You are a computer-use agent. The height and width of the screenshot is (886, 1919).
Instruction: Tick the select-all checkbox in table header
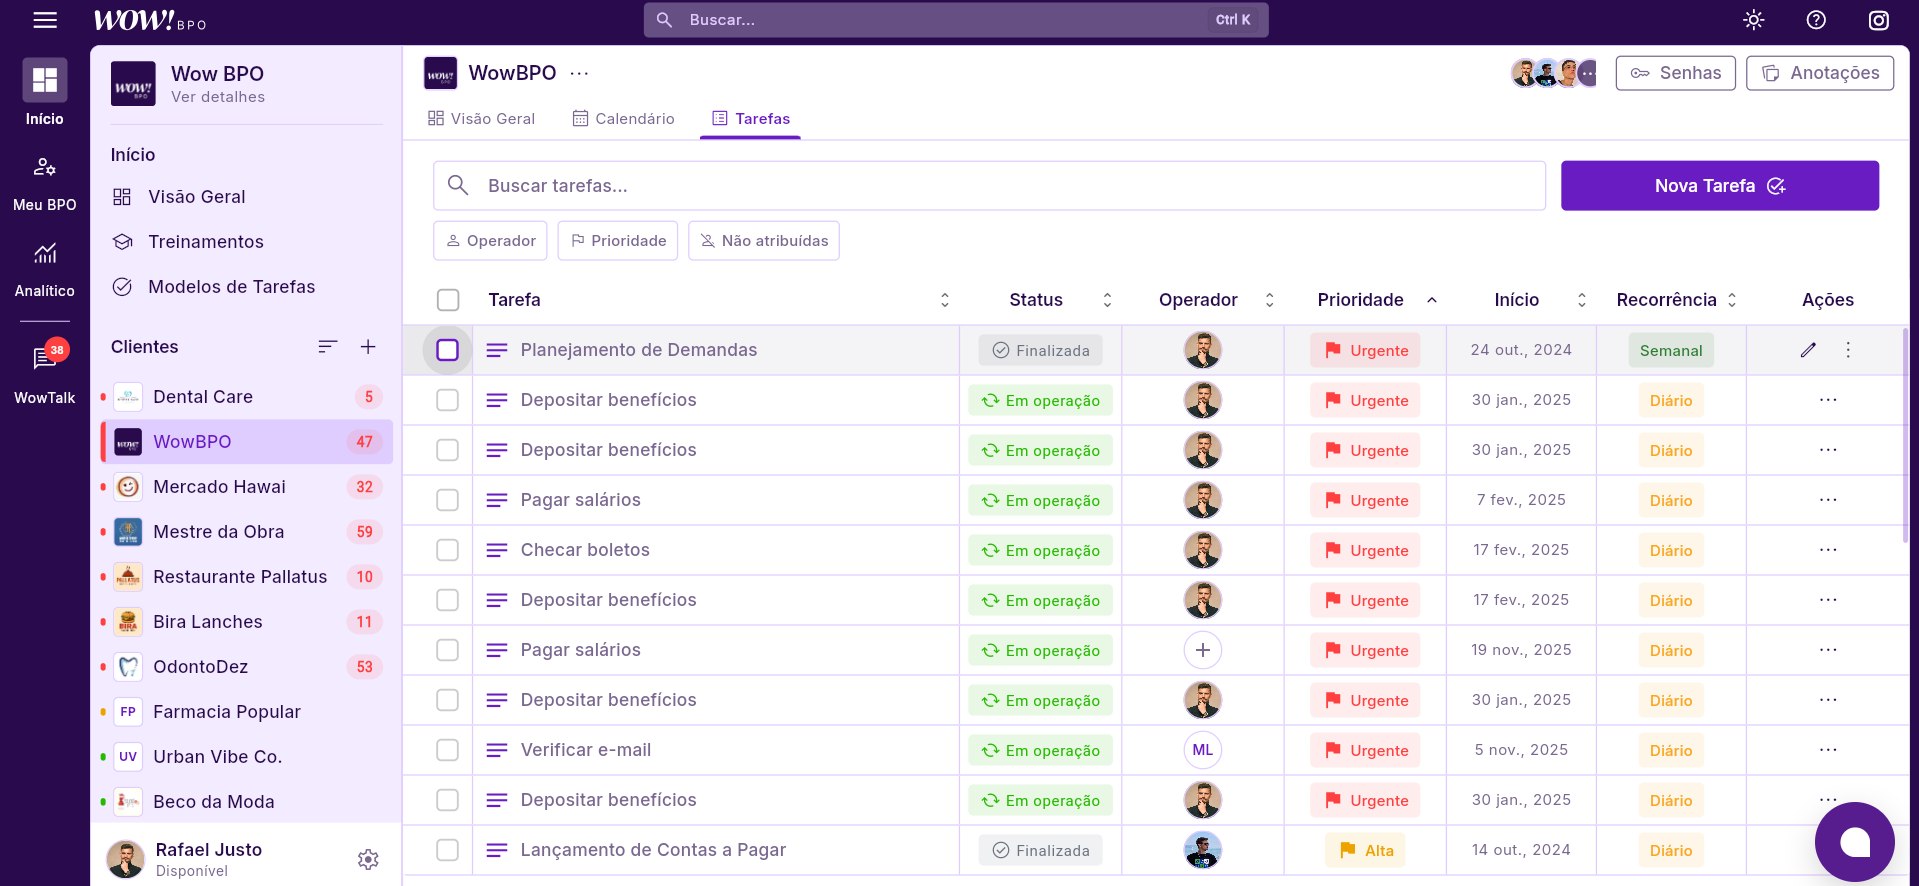click(x=448, y=300)
